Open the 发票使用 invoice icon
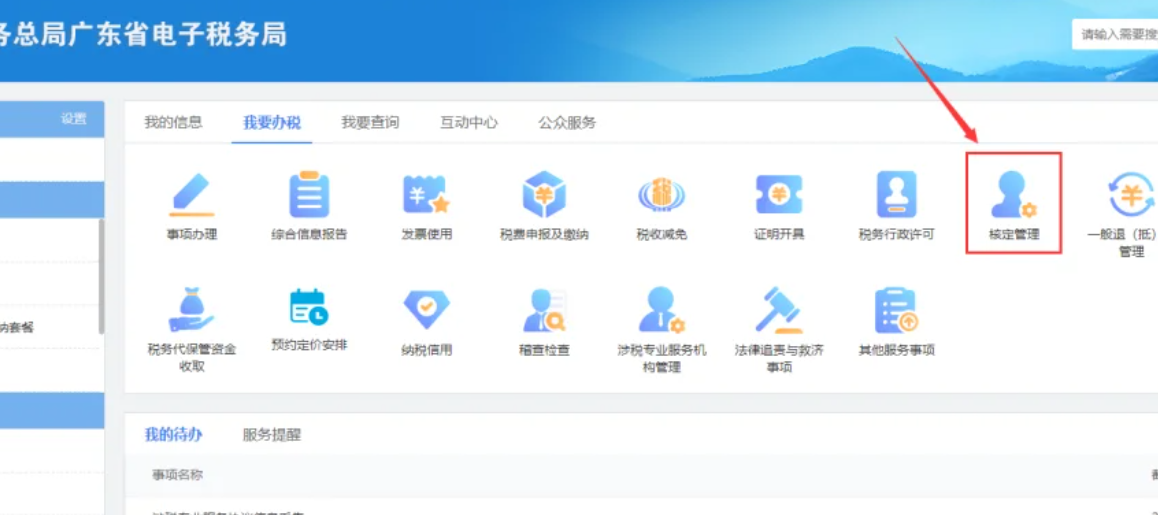Viewport: 1158px width, 515px height. click(426, 194)
